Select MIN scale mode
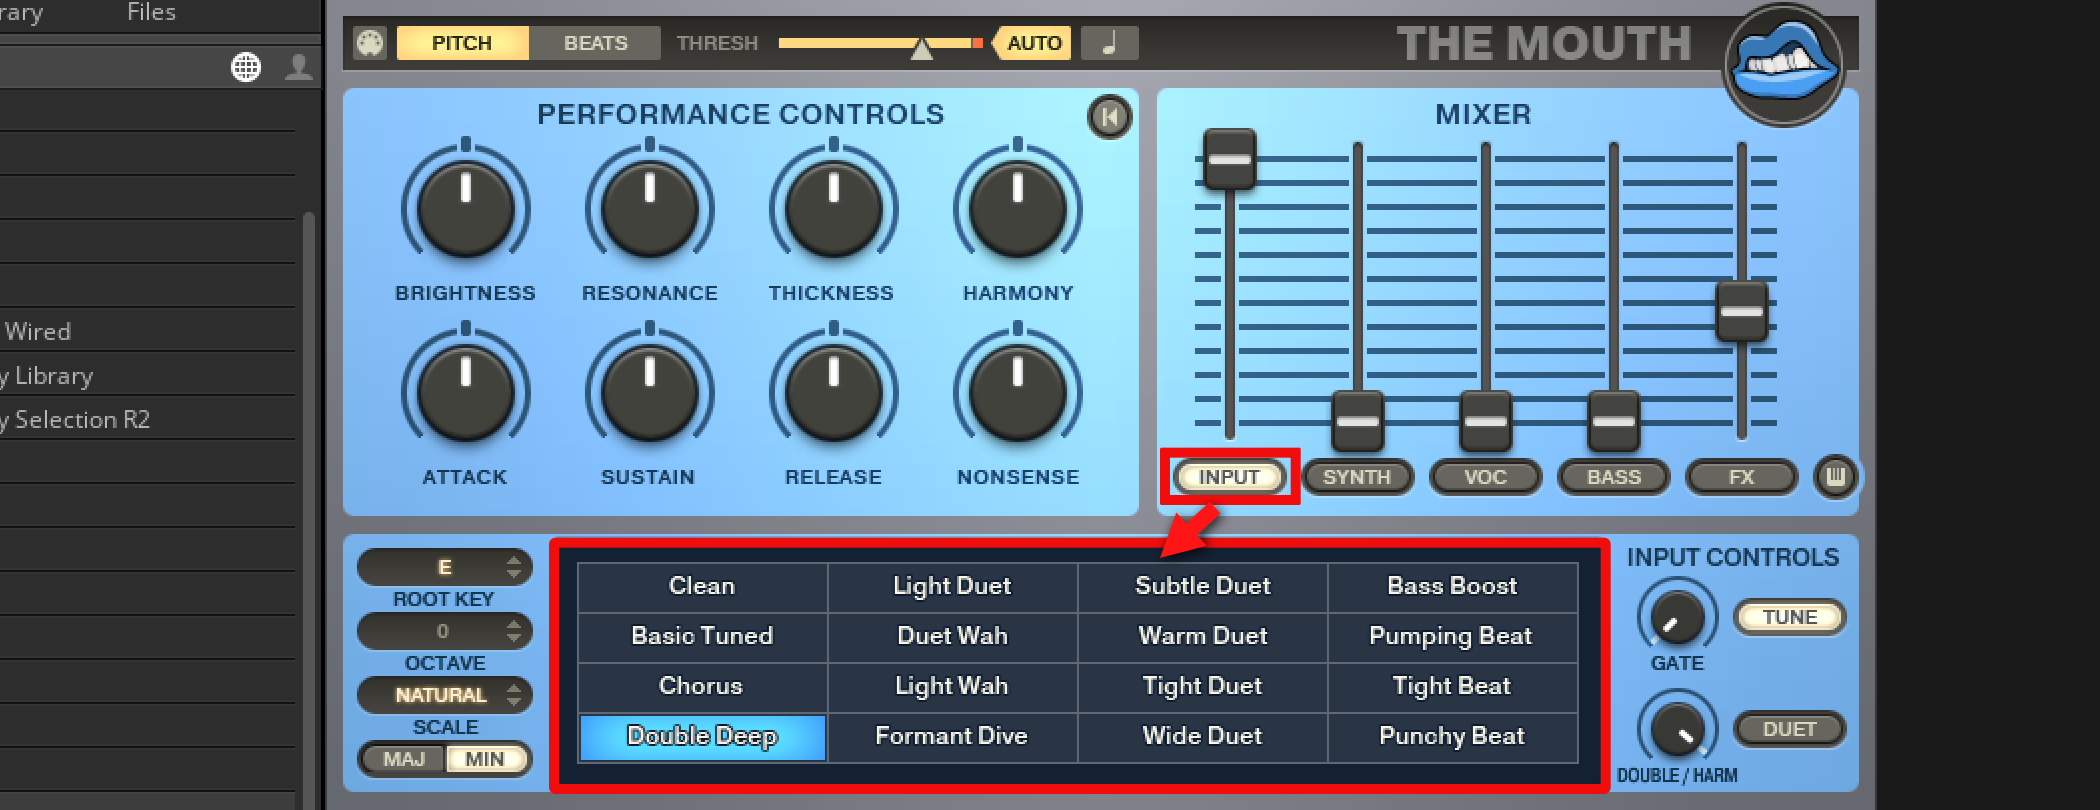The height and width of the screenshot is (810, 2100). 486,759
